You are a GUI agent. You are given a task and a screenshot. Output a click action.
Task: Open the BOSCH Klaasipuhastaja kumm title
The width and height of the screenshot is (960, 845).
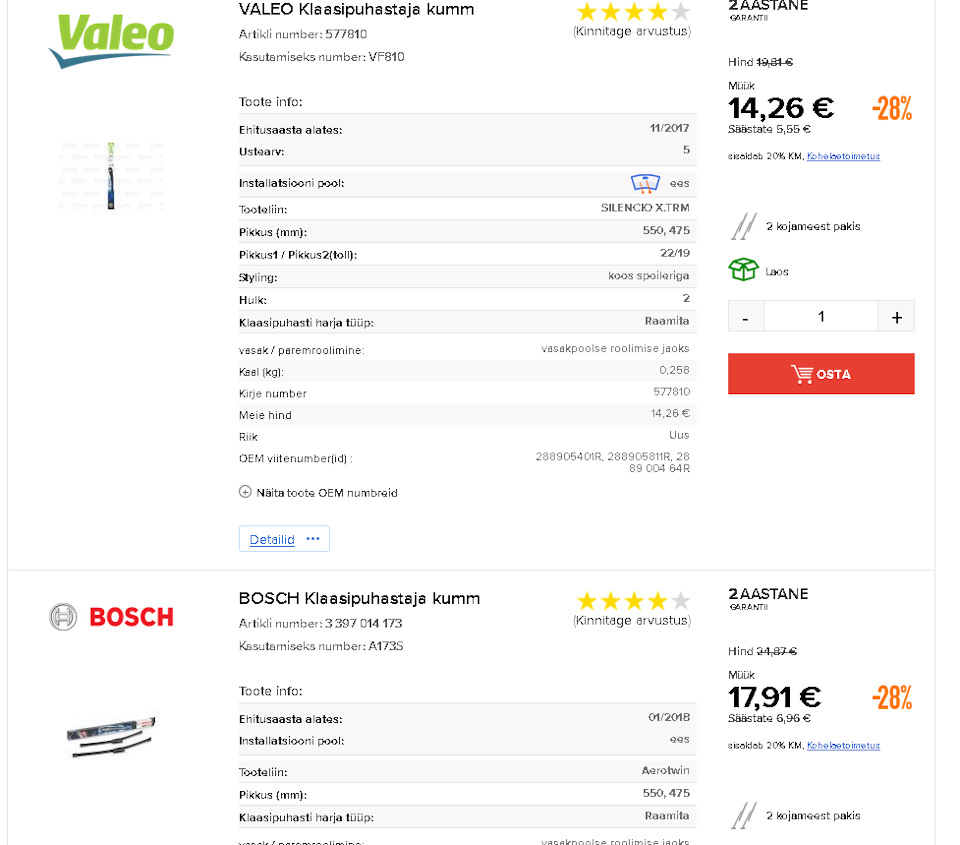[359, 599]
